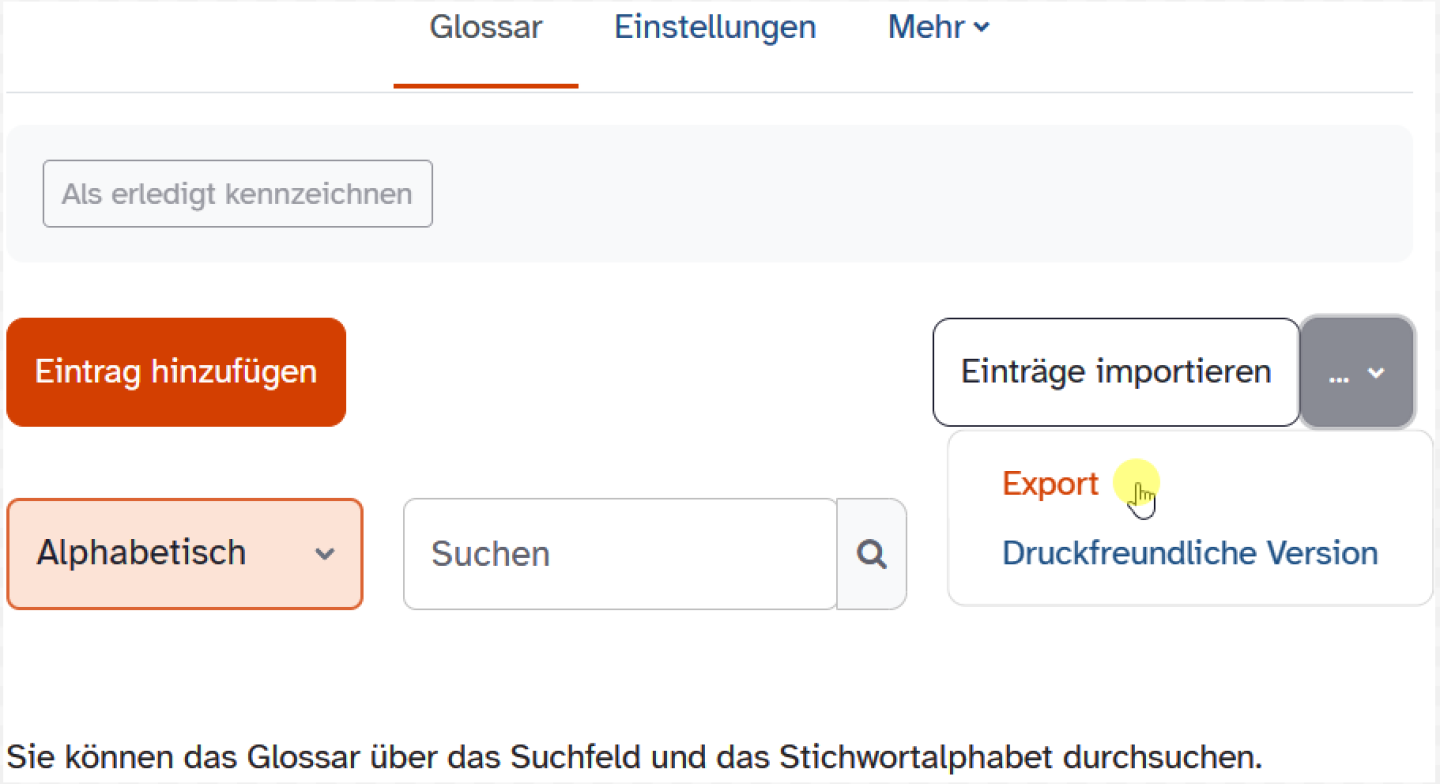Click the chevron on the grey ellipsis button

pos(1376,373)
